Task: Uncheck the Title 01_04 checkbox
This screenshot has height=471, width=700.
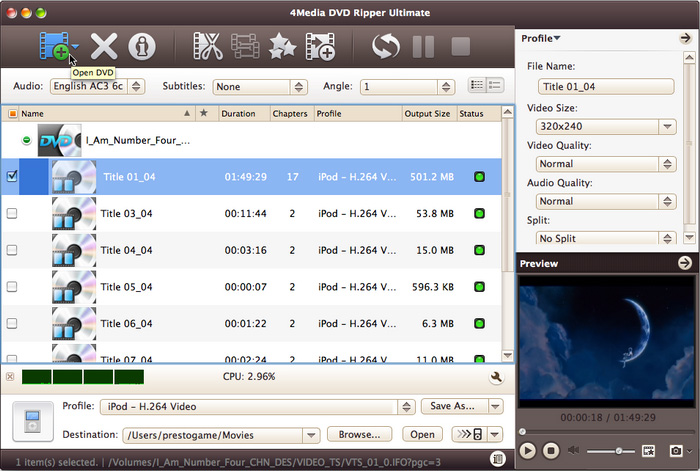Action: tap(12, 176)
